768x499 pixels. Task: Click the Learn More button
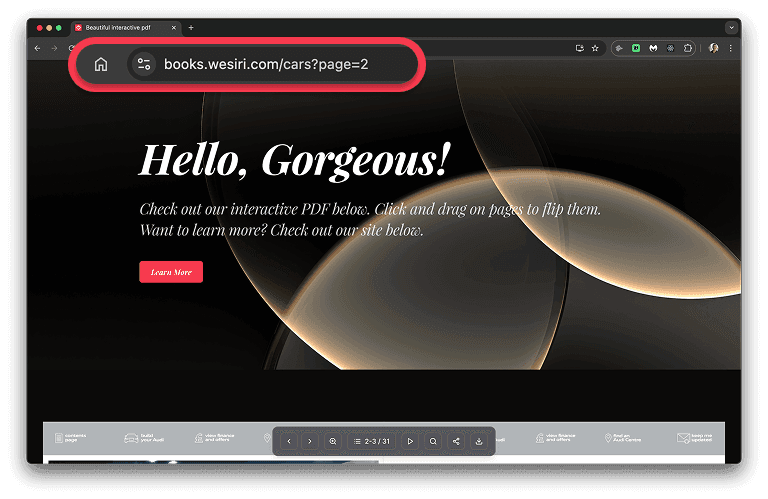click(171, 272)
